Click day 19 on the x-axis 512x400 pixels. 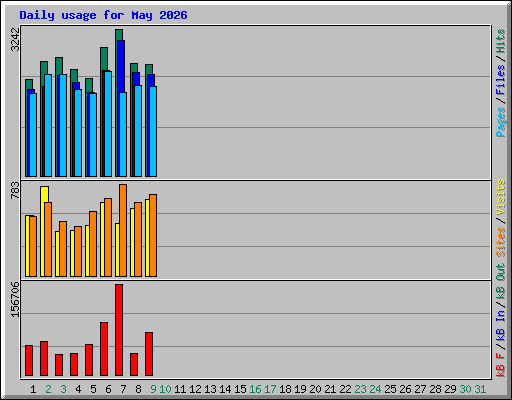click(x=300, y=389)
